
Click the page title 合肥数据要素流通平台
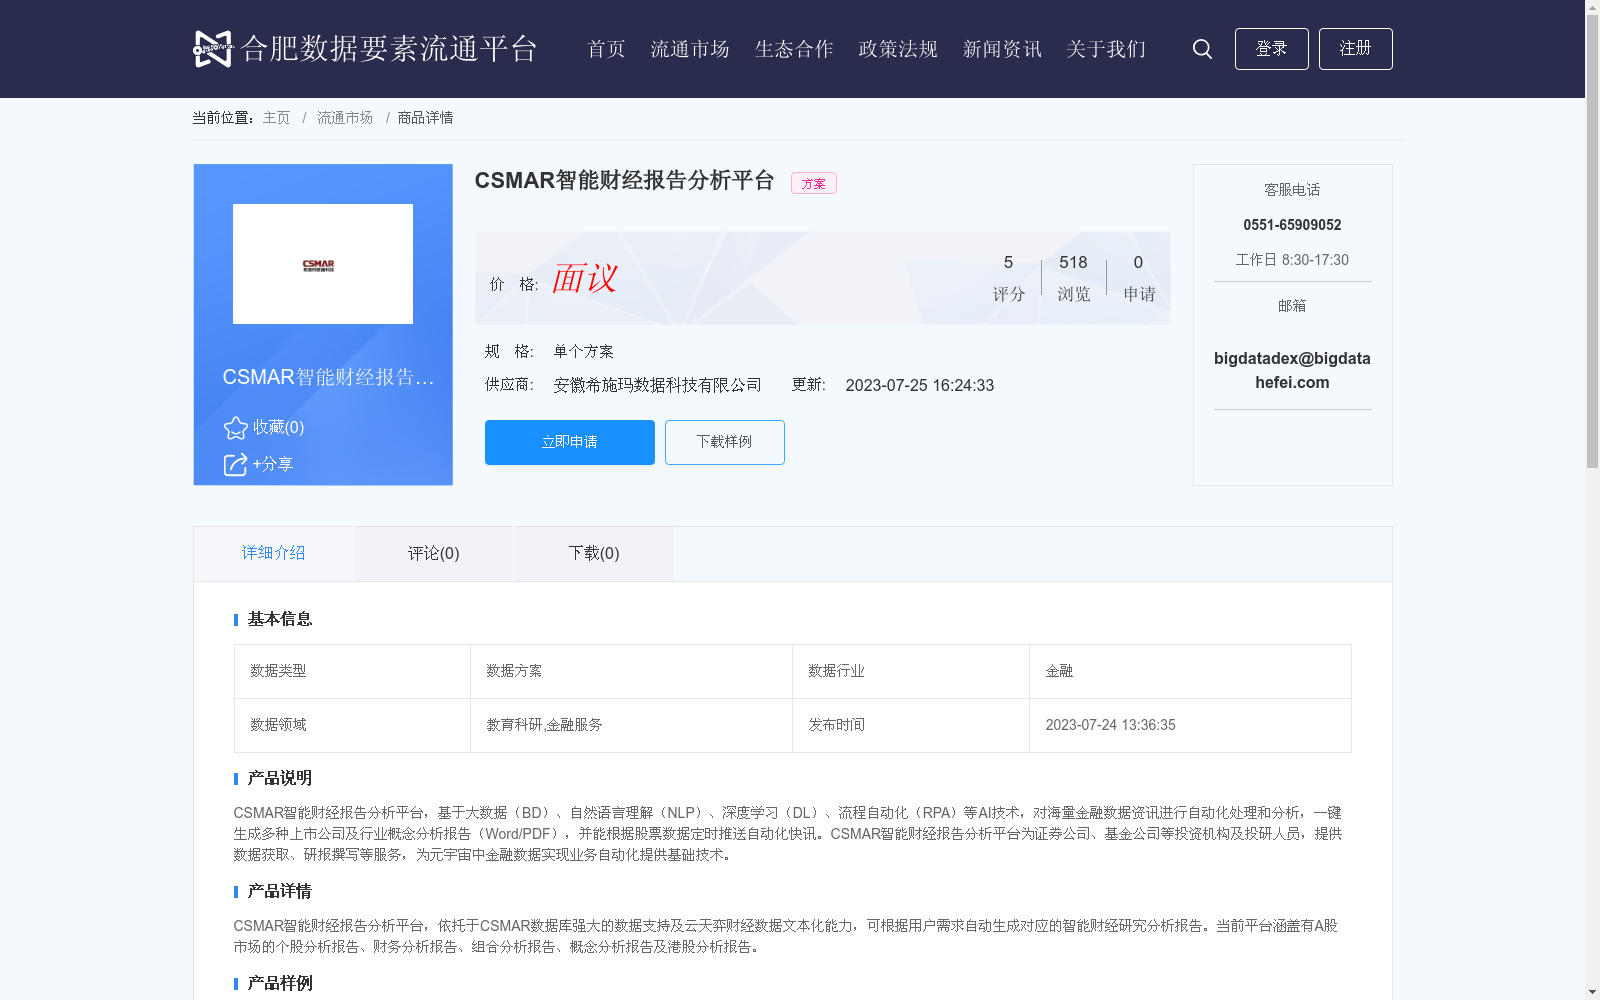pyautogui.click(x=389, y=49)
